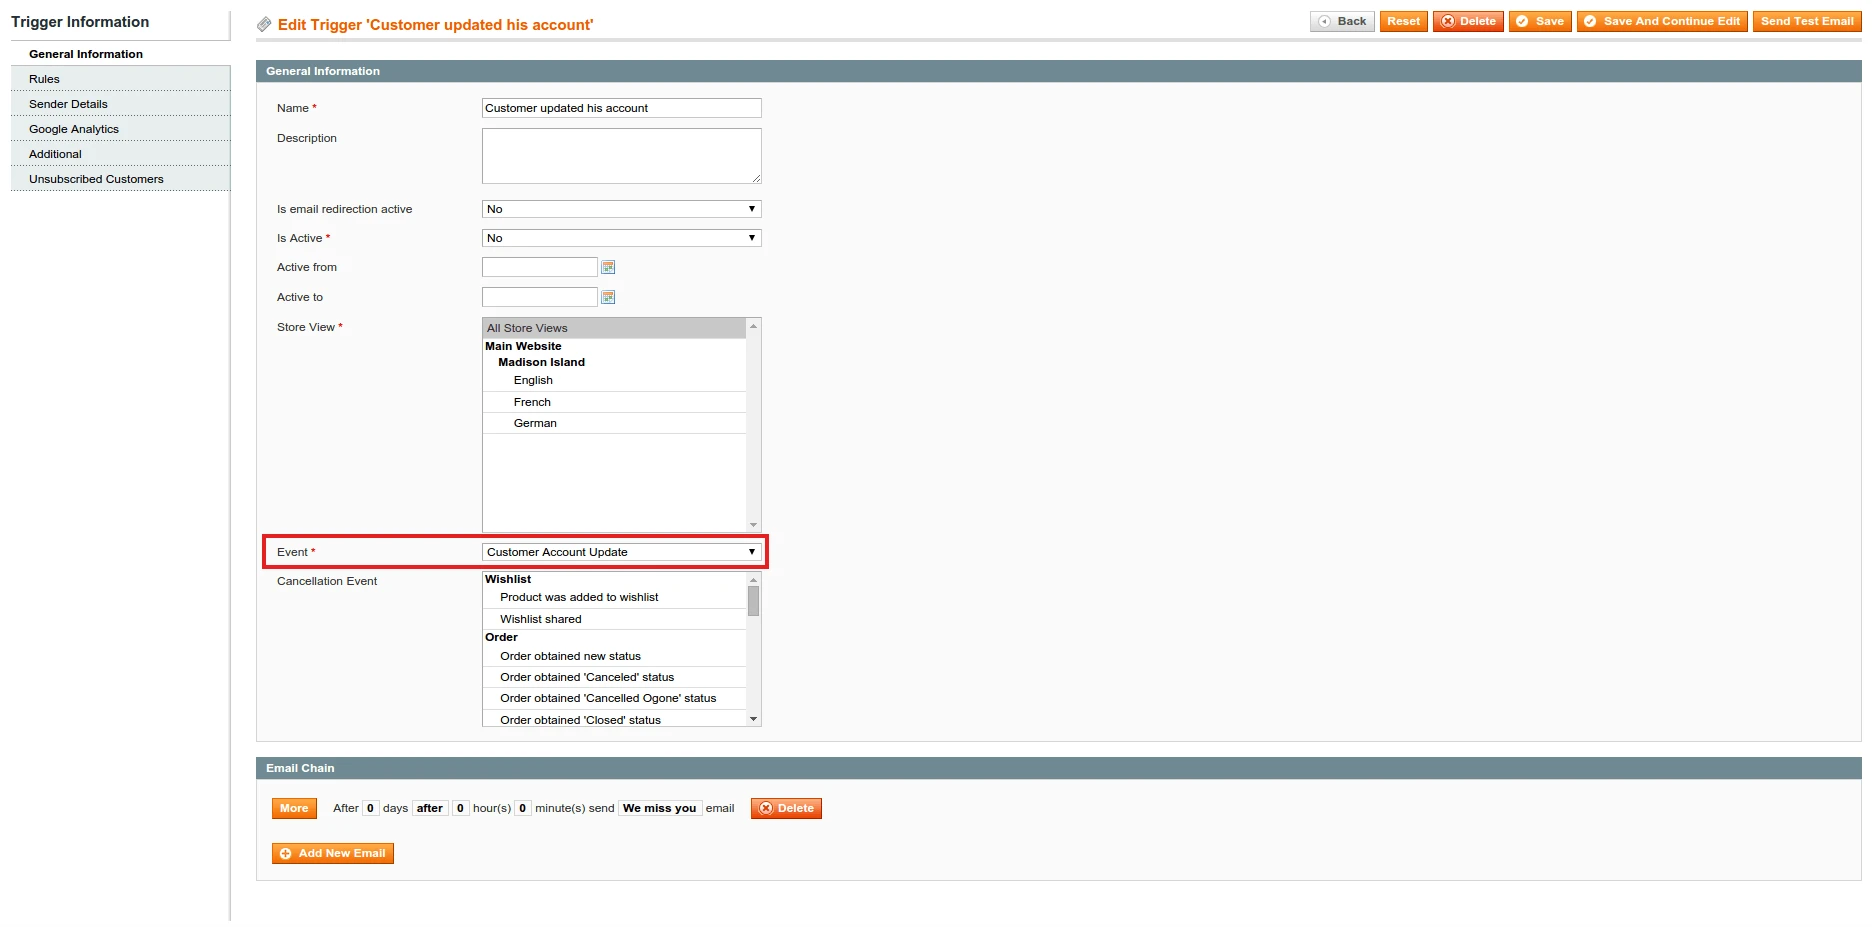Switch to the Rules section

[44, 79]
